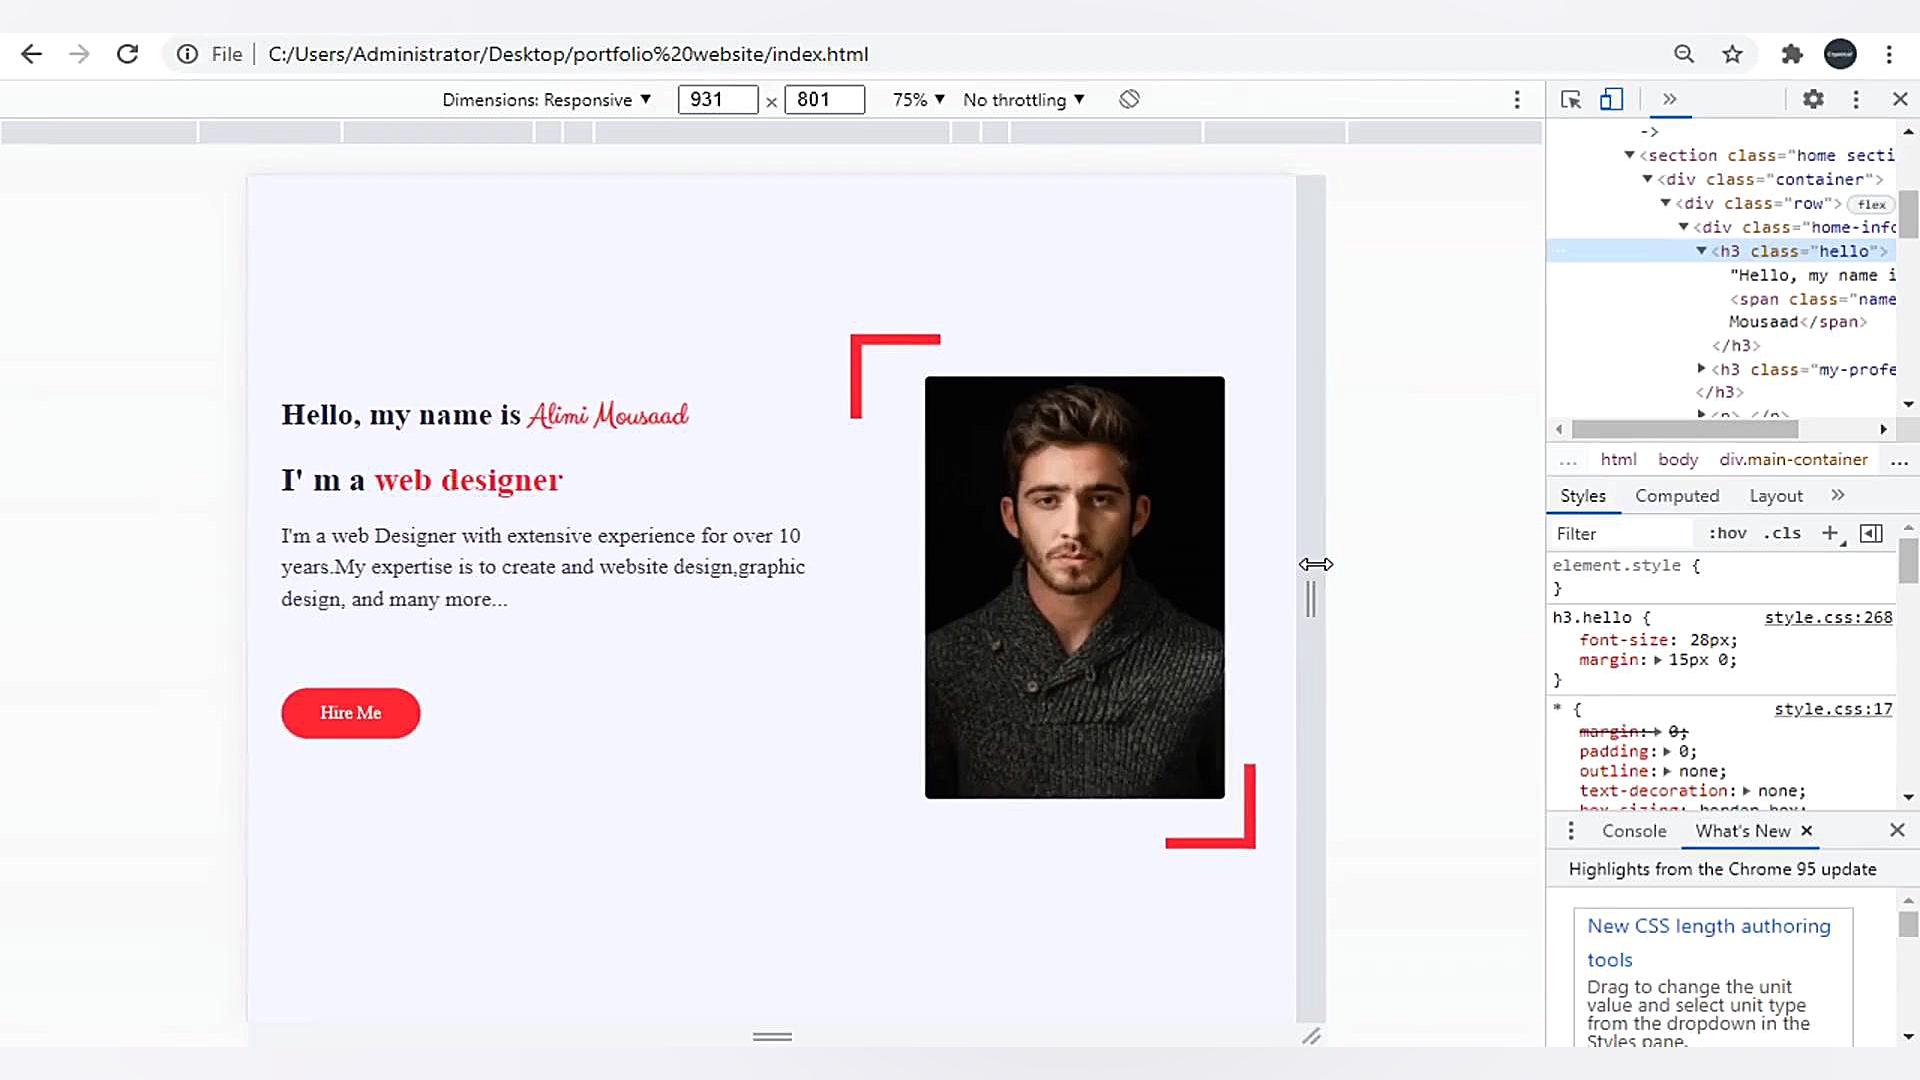
Task: Expand h3 my-profession element
Action: click(1702, 369)
